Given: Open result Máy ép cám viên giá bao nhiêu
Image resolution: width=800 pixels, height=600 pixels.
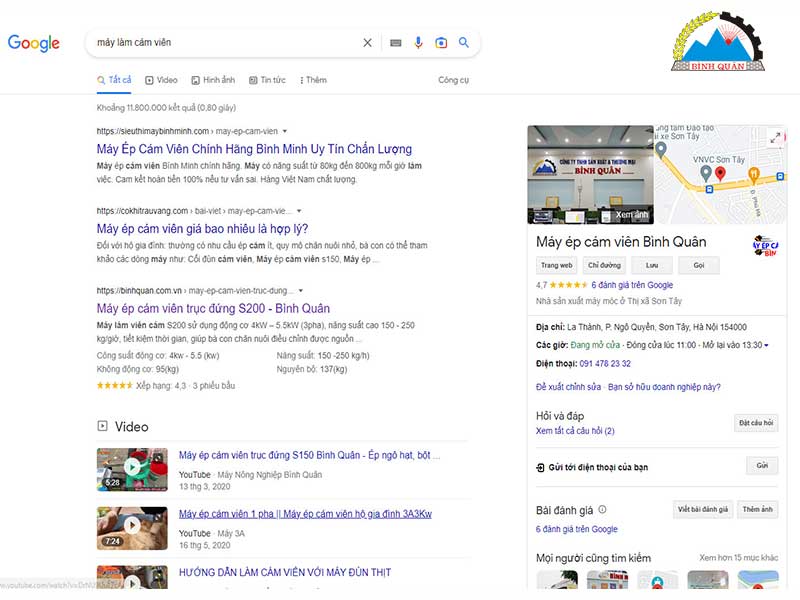Looking at the screenshot, I should pyautogui.click(x=202, y=229).
